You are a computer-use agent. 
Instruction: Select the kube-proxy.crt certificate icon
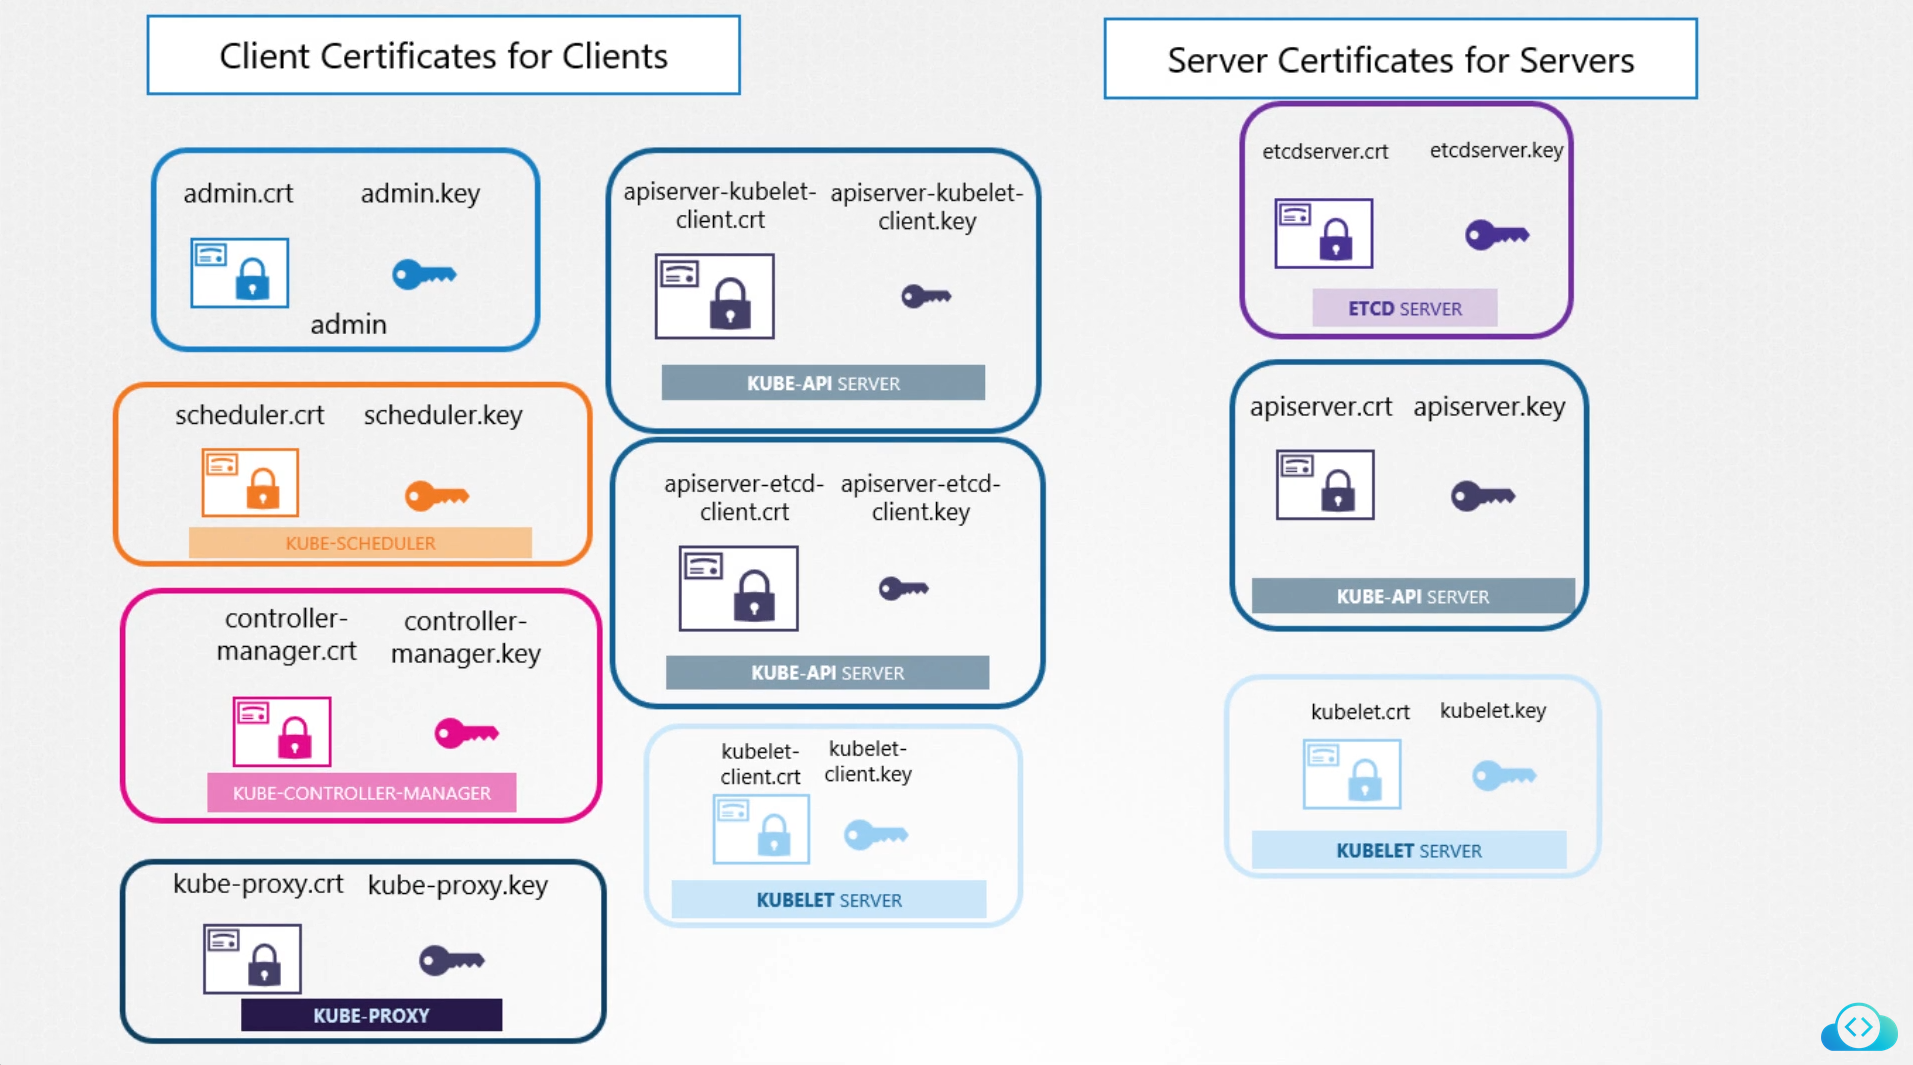(x=252, y=959)
